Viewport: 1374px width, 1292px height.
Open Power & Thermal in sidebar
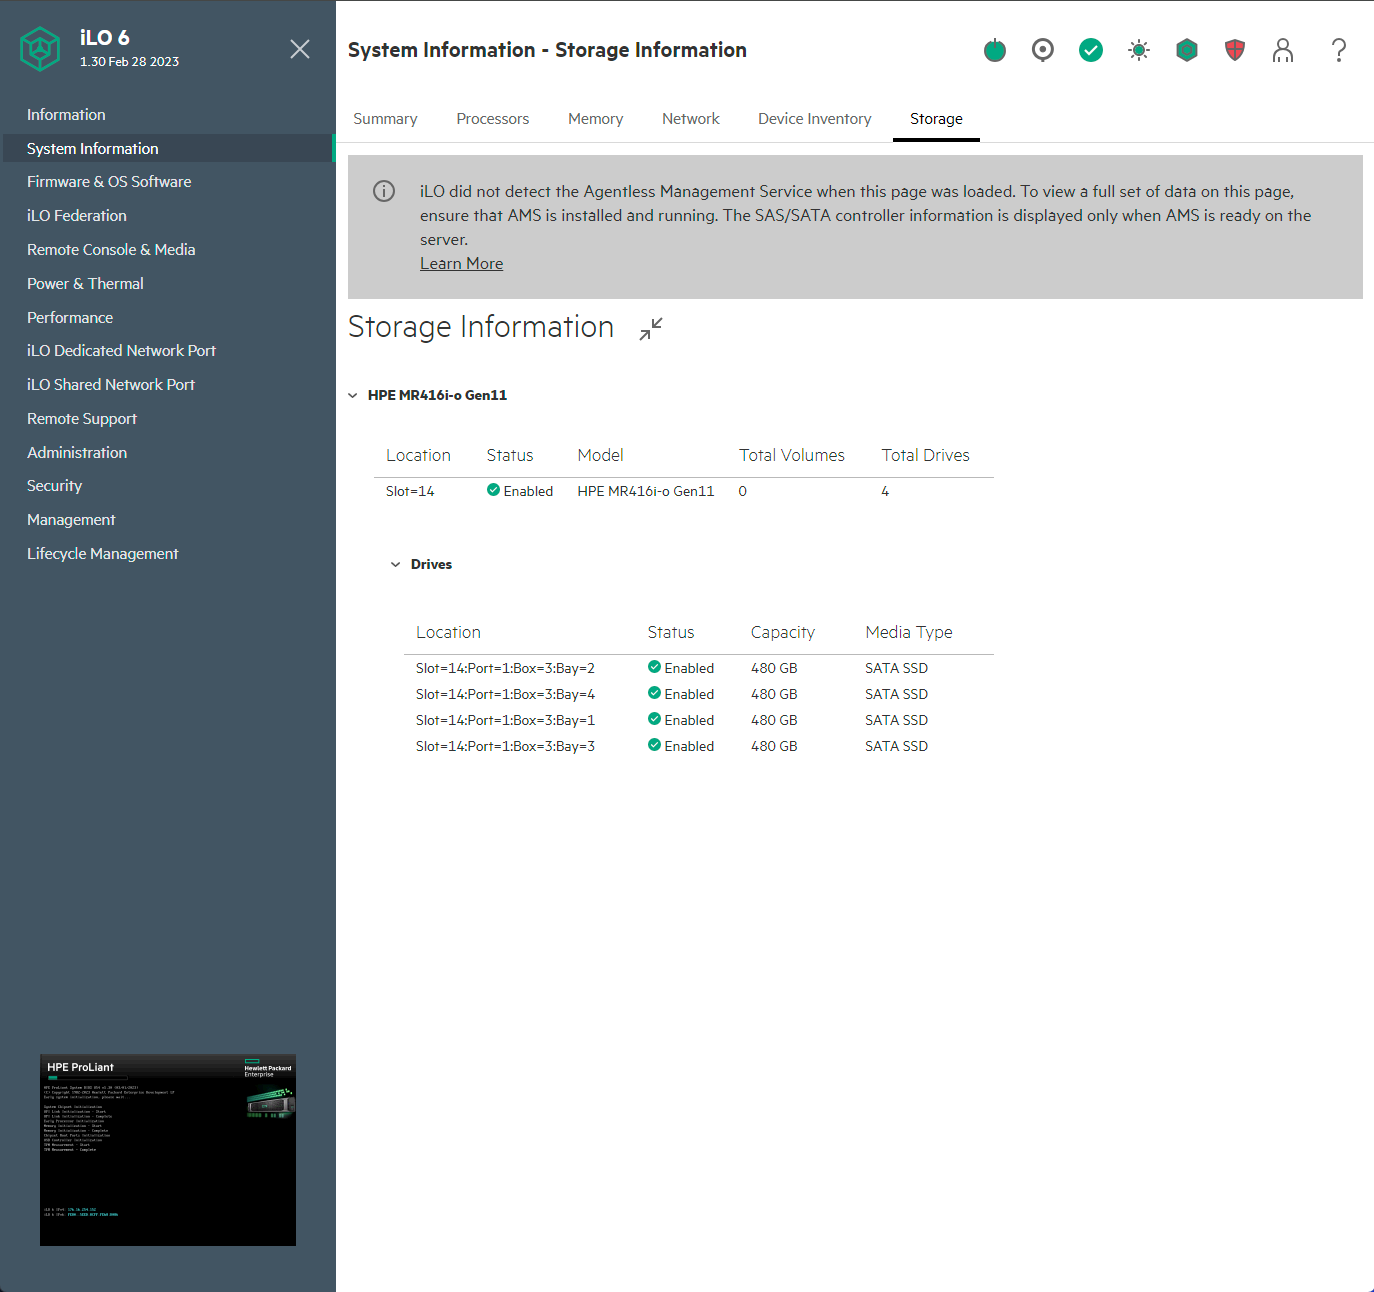tap(85, 284)
